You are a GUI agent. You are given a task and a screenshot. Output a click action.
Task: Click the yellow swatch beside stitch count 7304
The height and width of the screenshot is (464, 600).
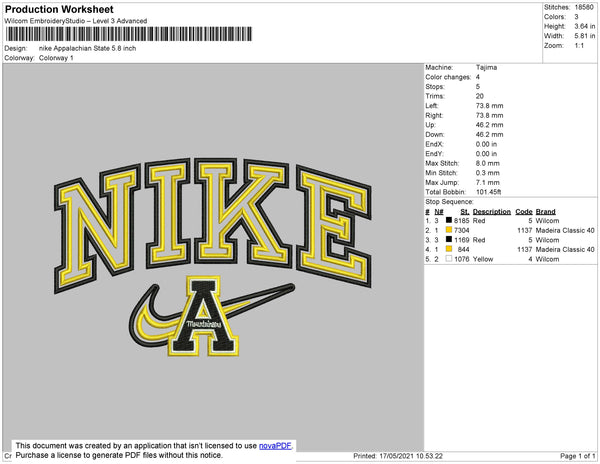449,230
